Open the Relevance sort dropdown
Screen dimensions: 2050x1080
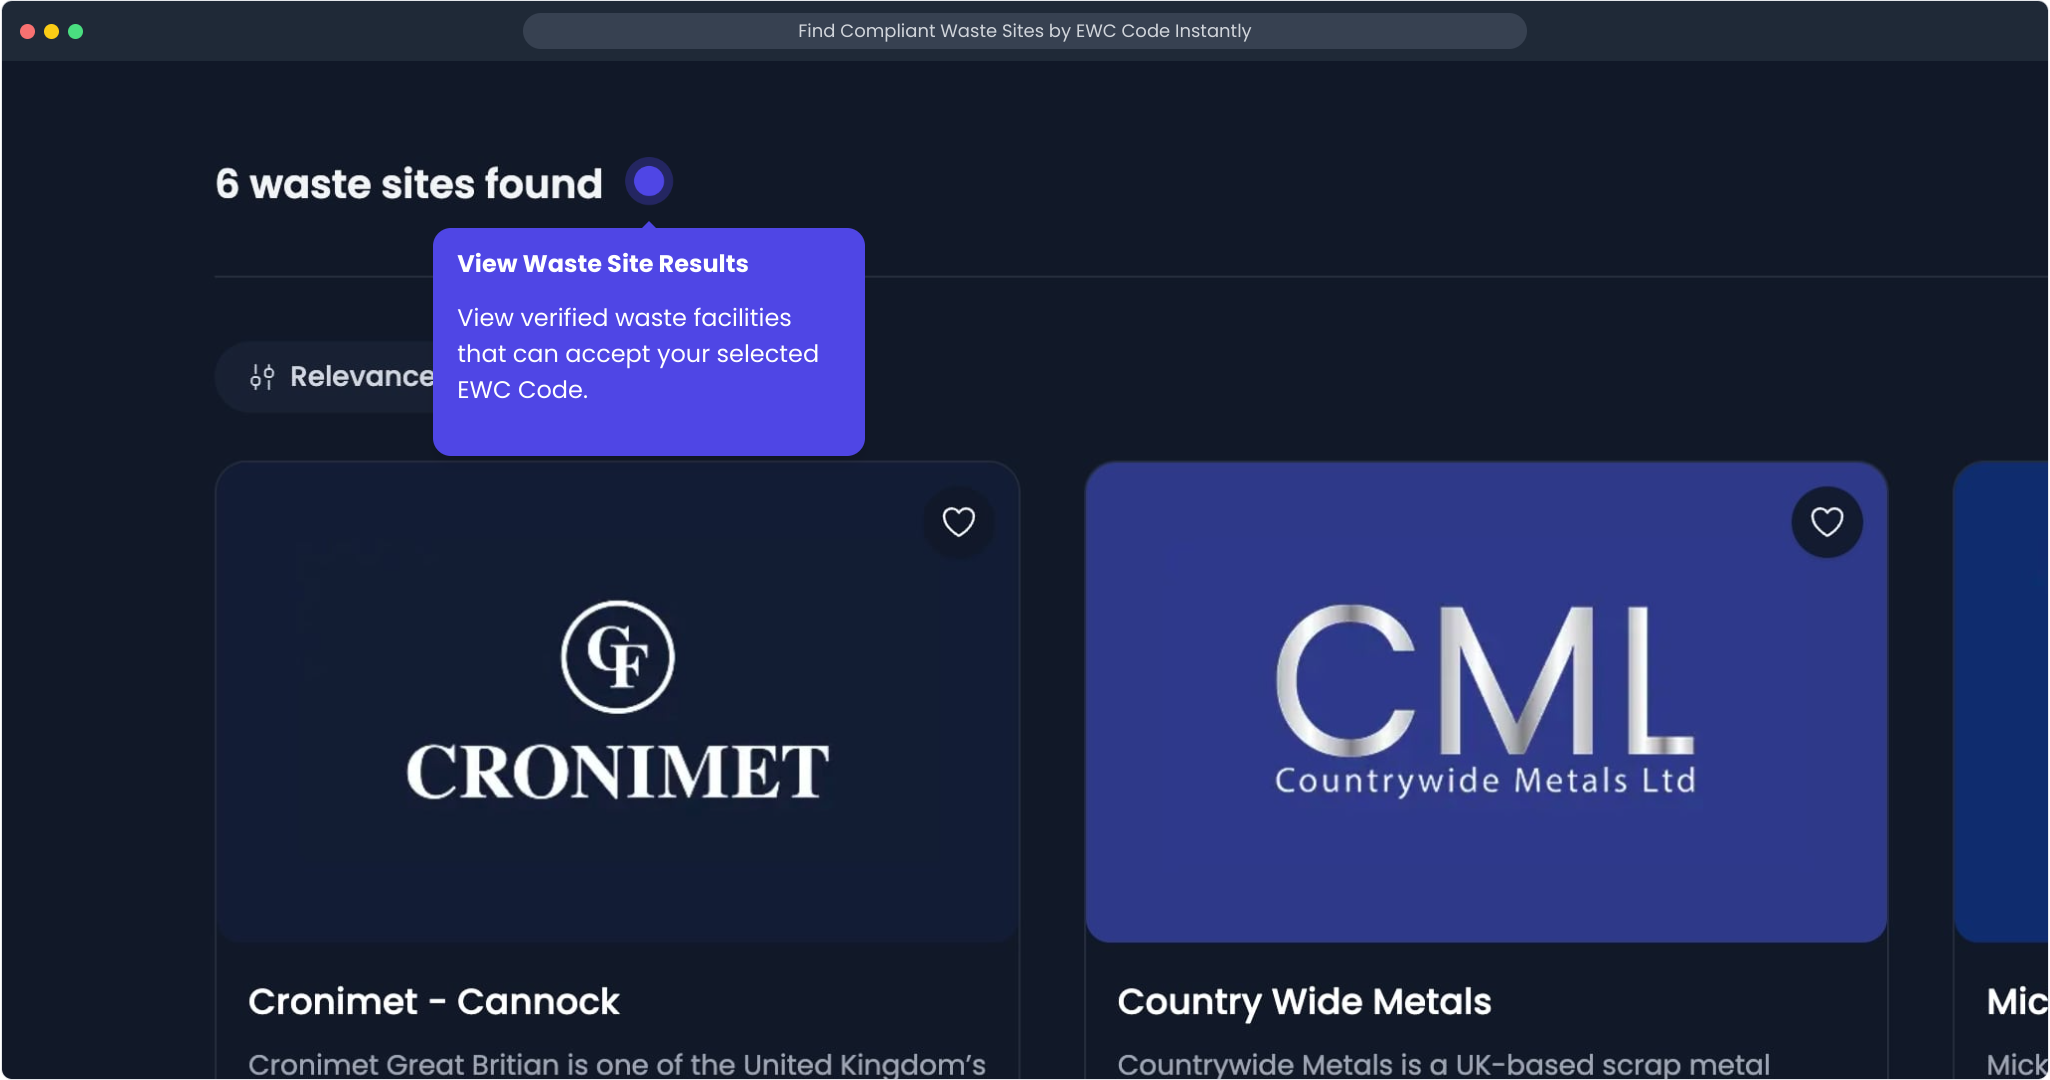360,377
